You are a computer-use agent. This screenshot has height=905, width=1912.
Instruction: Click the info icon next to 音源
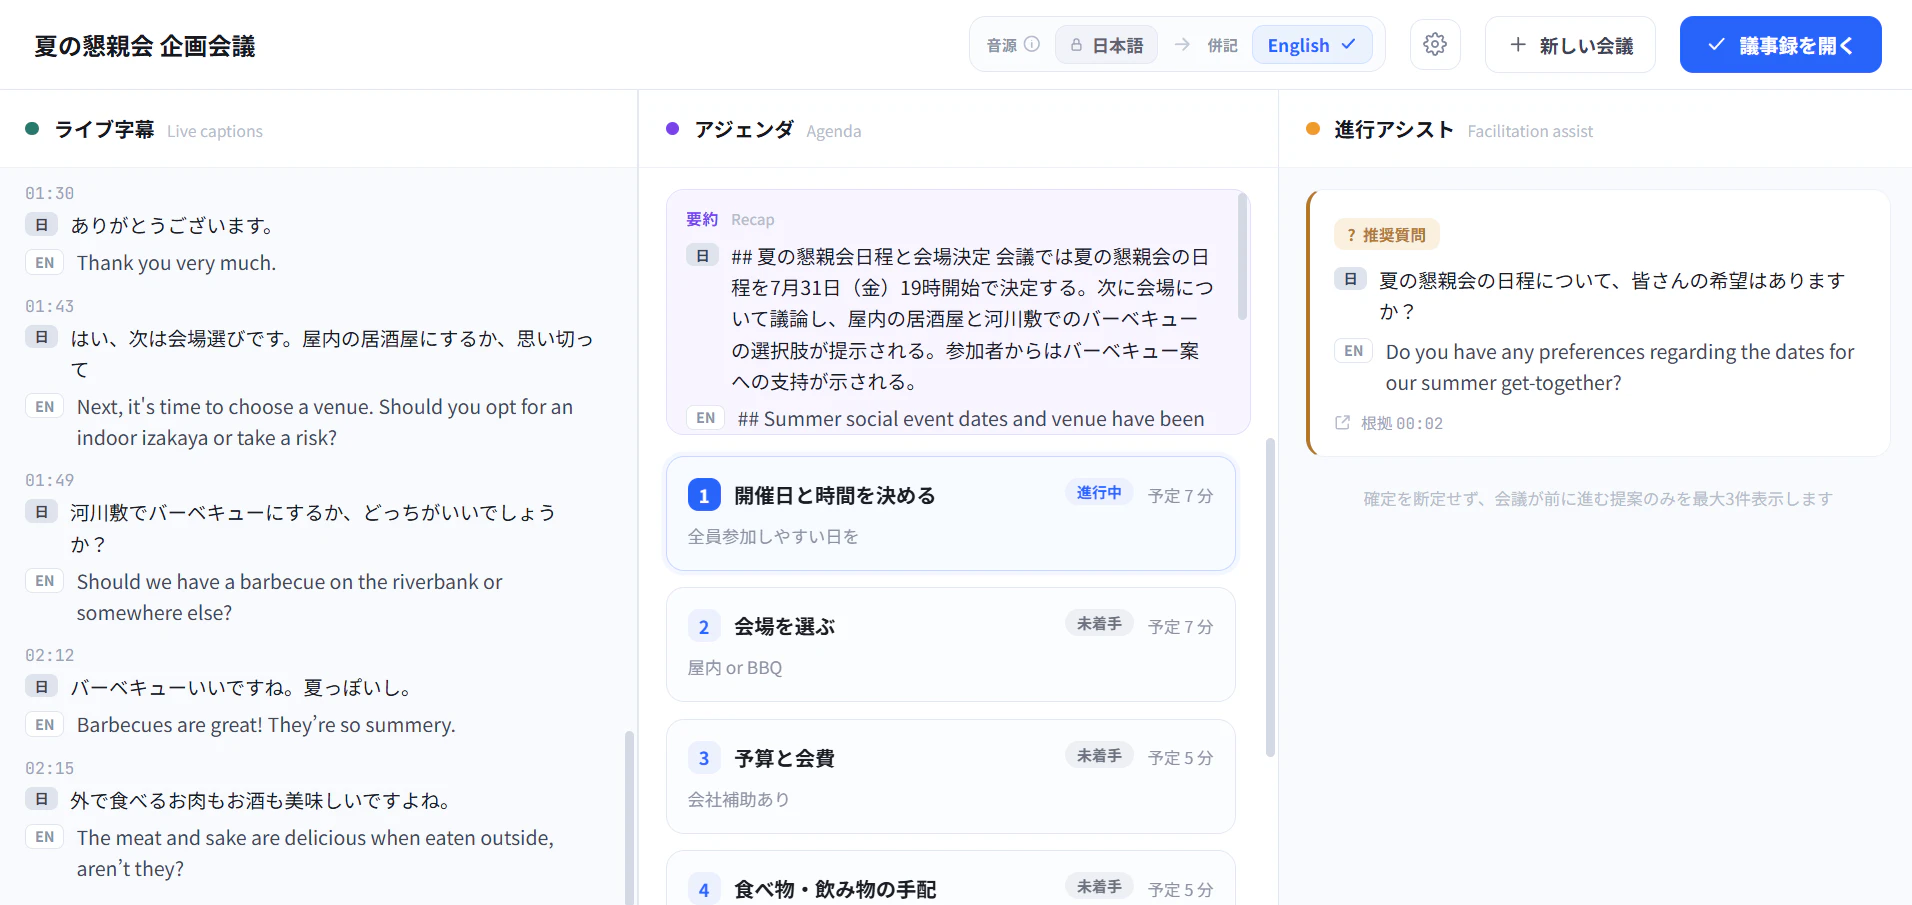[1032, 44]
